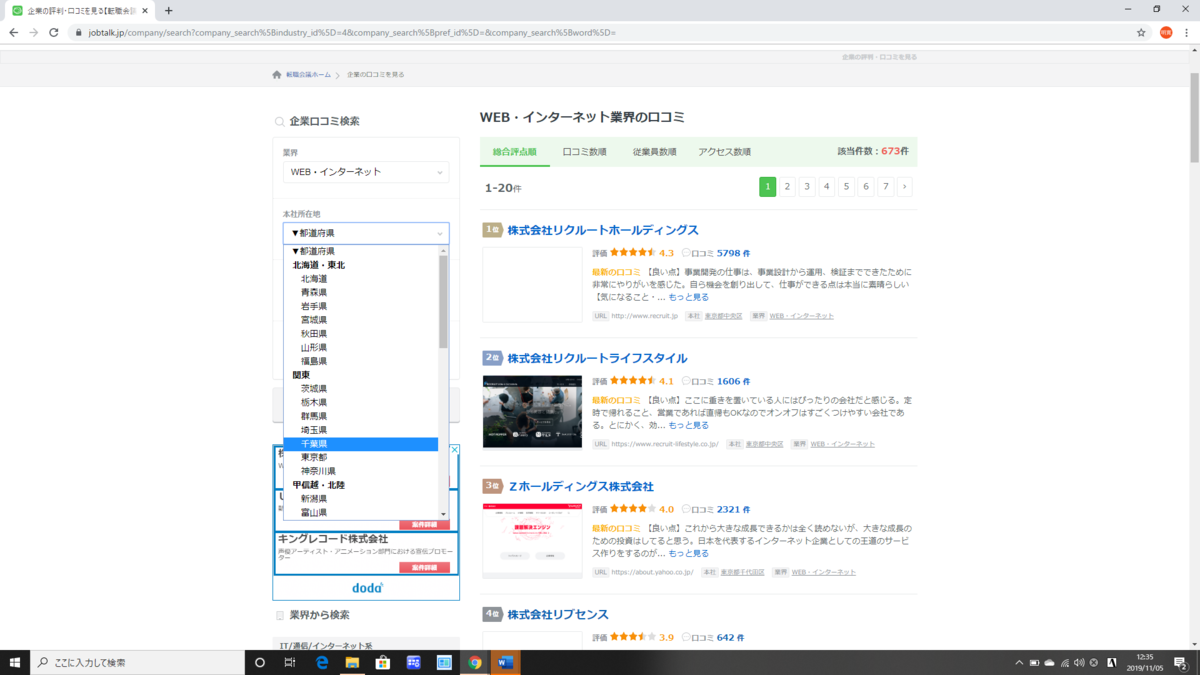
Task: Close the jobtalk browser tab
Action: tap(146, 10)
